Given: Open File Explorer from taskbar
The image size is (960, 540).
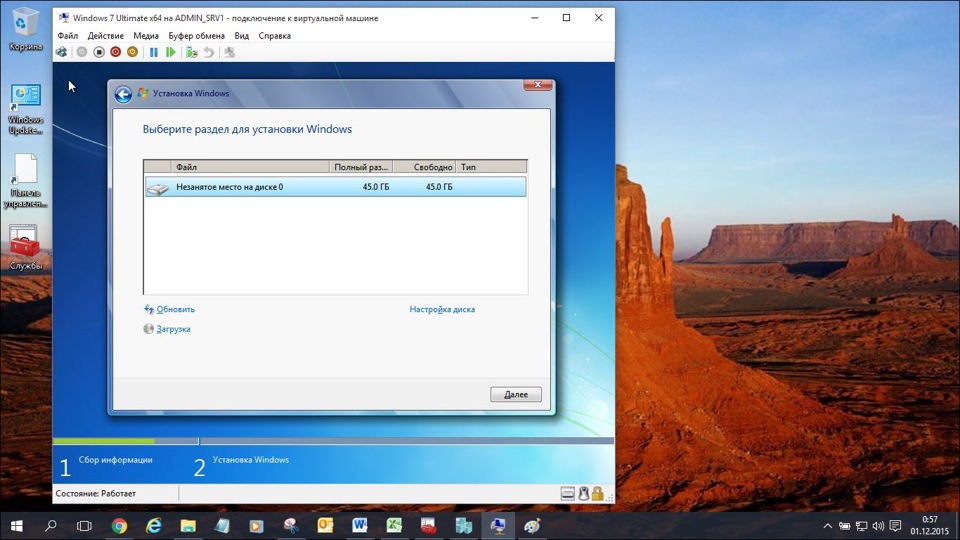Looking at the screenshot, I should [x=187, y=526].
